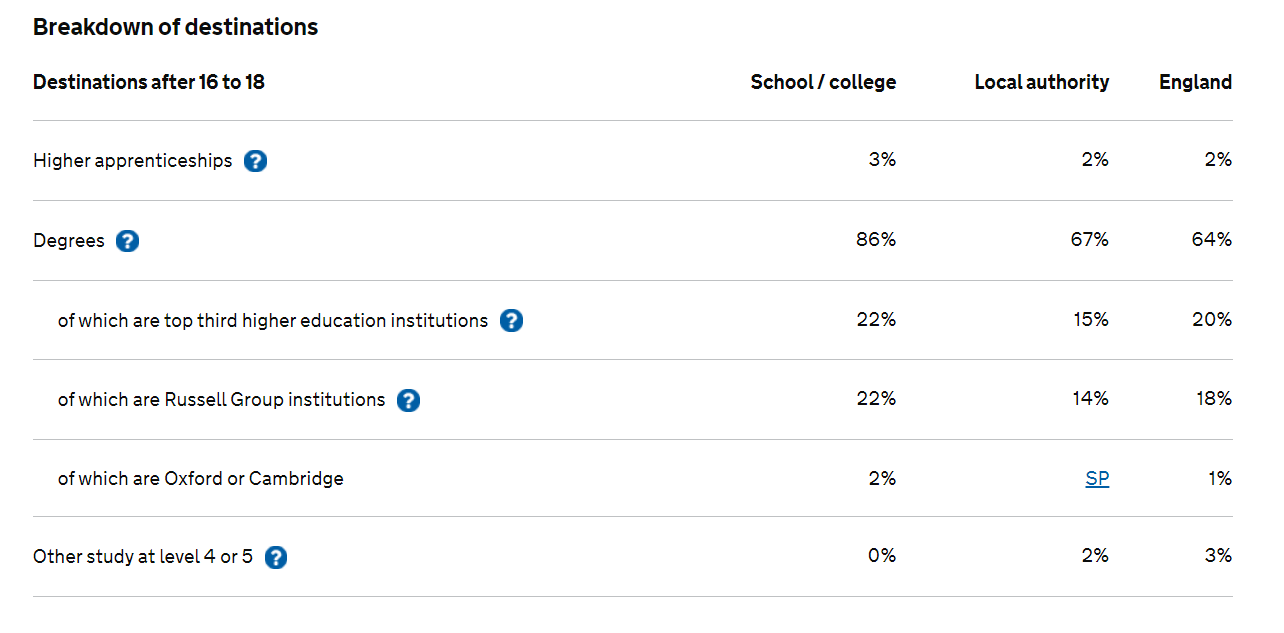This screenshot has width=1284, height=633.
Task: Click the England column header
Action: (1196, 82)
